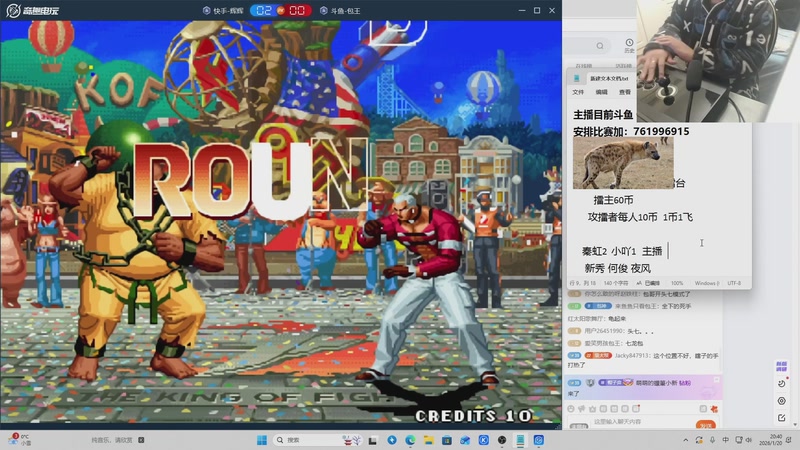Click the chat message from Jacky847913
The width and height of the screenshot is (800, 450).
click(643, 360)
